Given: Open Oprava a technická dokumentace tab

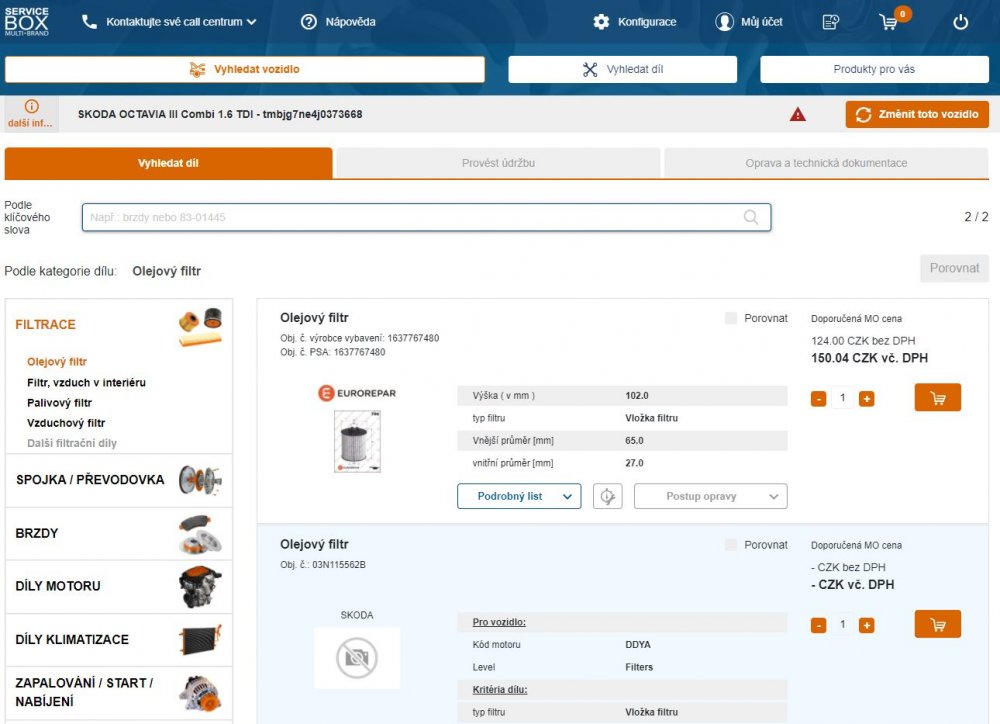Looking at the screenshot, I should [x=827, y=163].
